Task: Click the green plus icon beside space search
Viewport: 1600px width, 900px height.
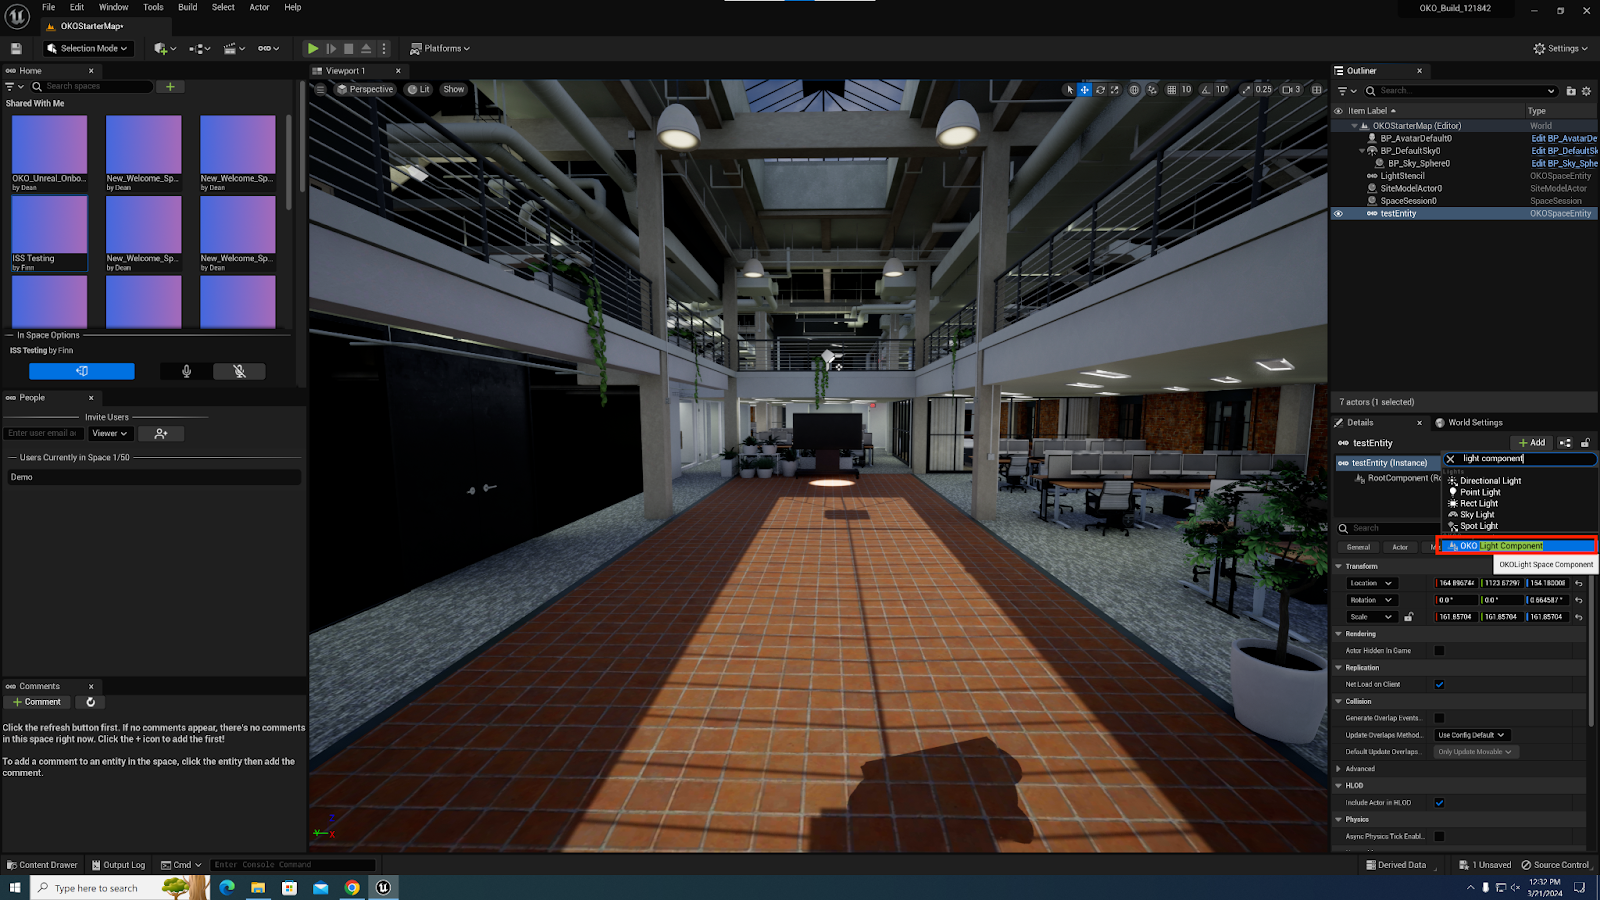Action: [170, 87]
